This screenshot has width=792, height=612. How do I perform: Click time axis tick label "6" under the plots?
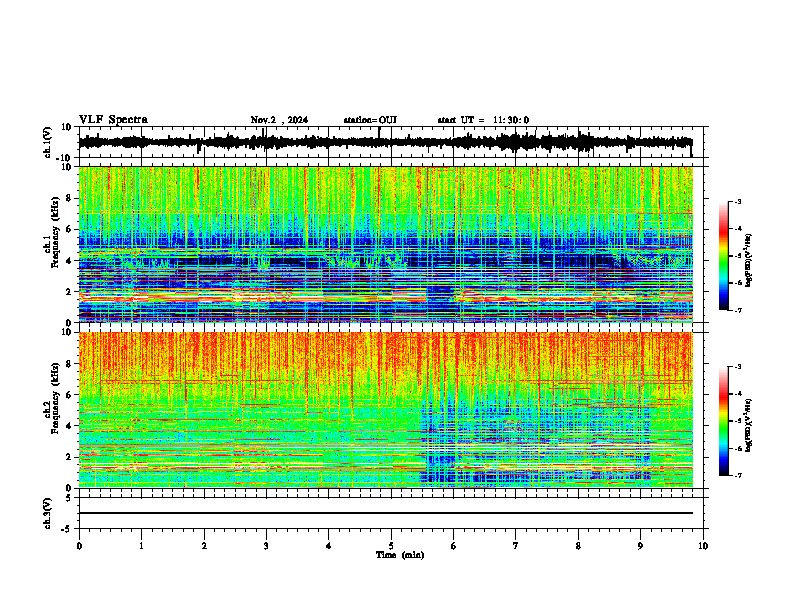pos(454,546)
